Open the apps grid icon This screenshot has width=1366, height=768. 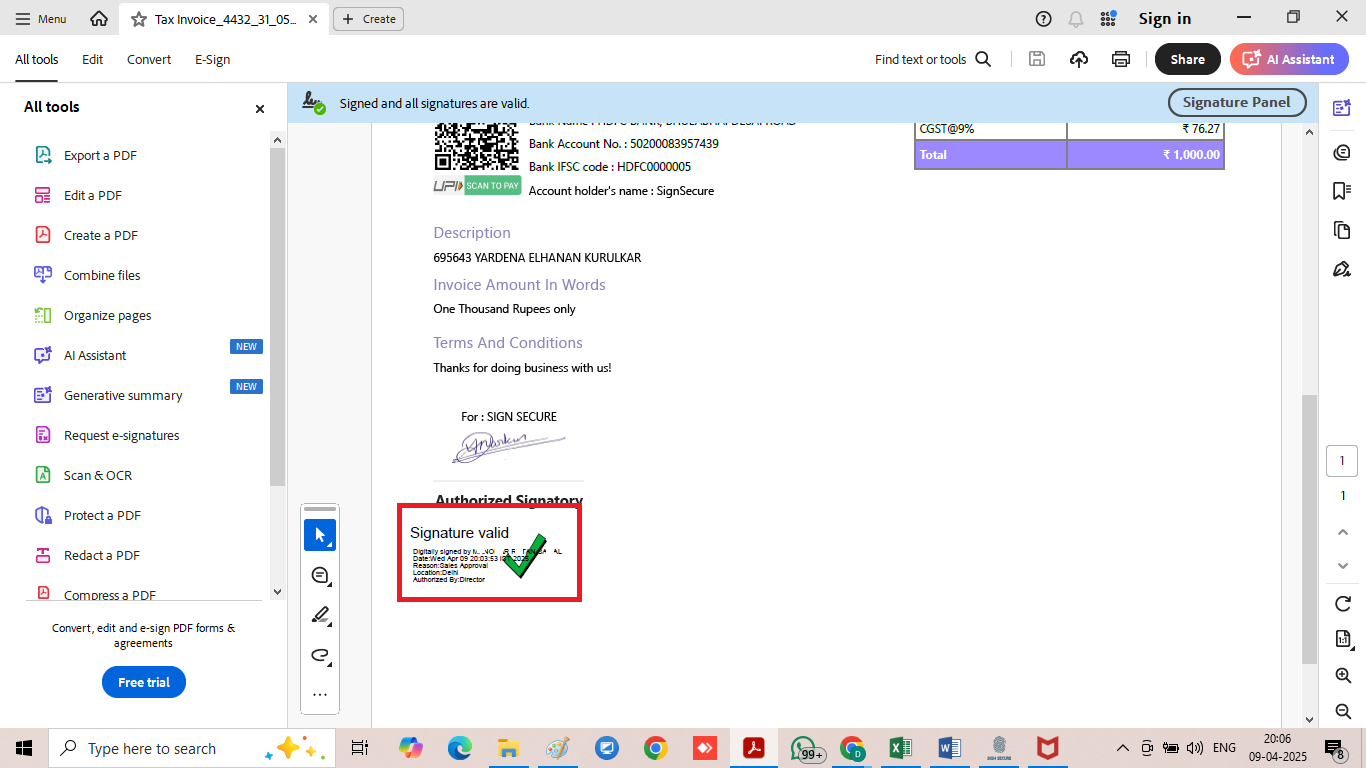1108,18
